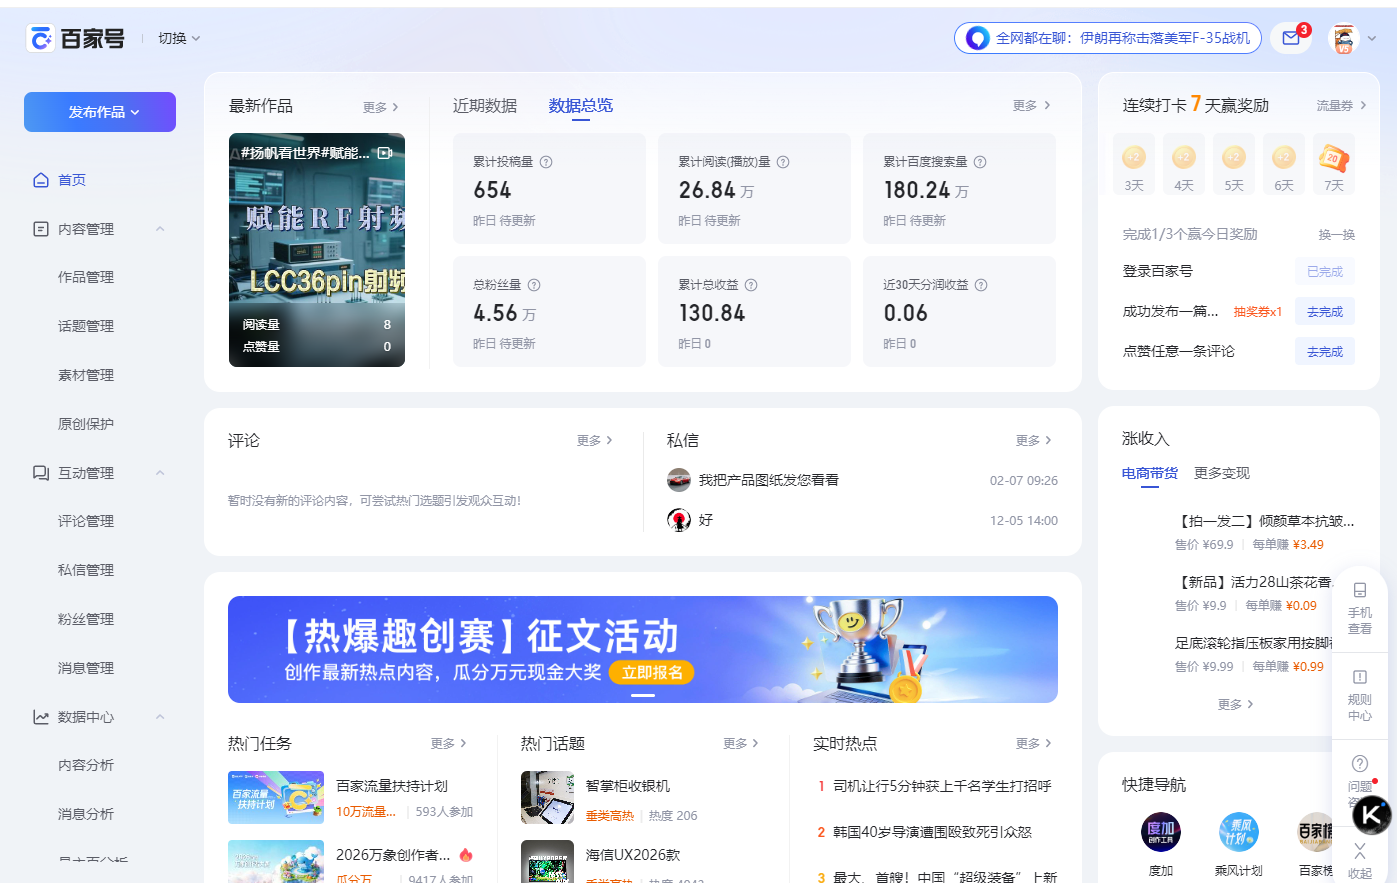1397x883 pixels.
Task: Click help icon beside 累计投稿量
Action: (546, 162)
